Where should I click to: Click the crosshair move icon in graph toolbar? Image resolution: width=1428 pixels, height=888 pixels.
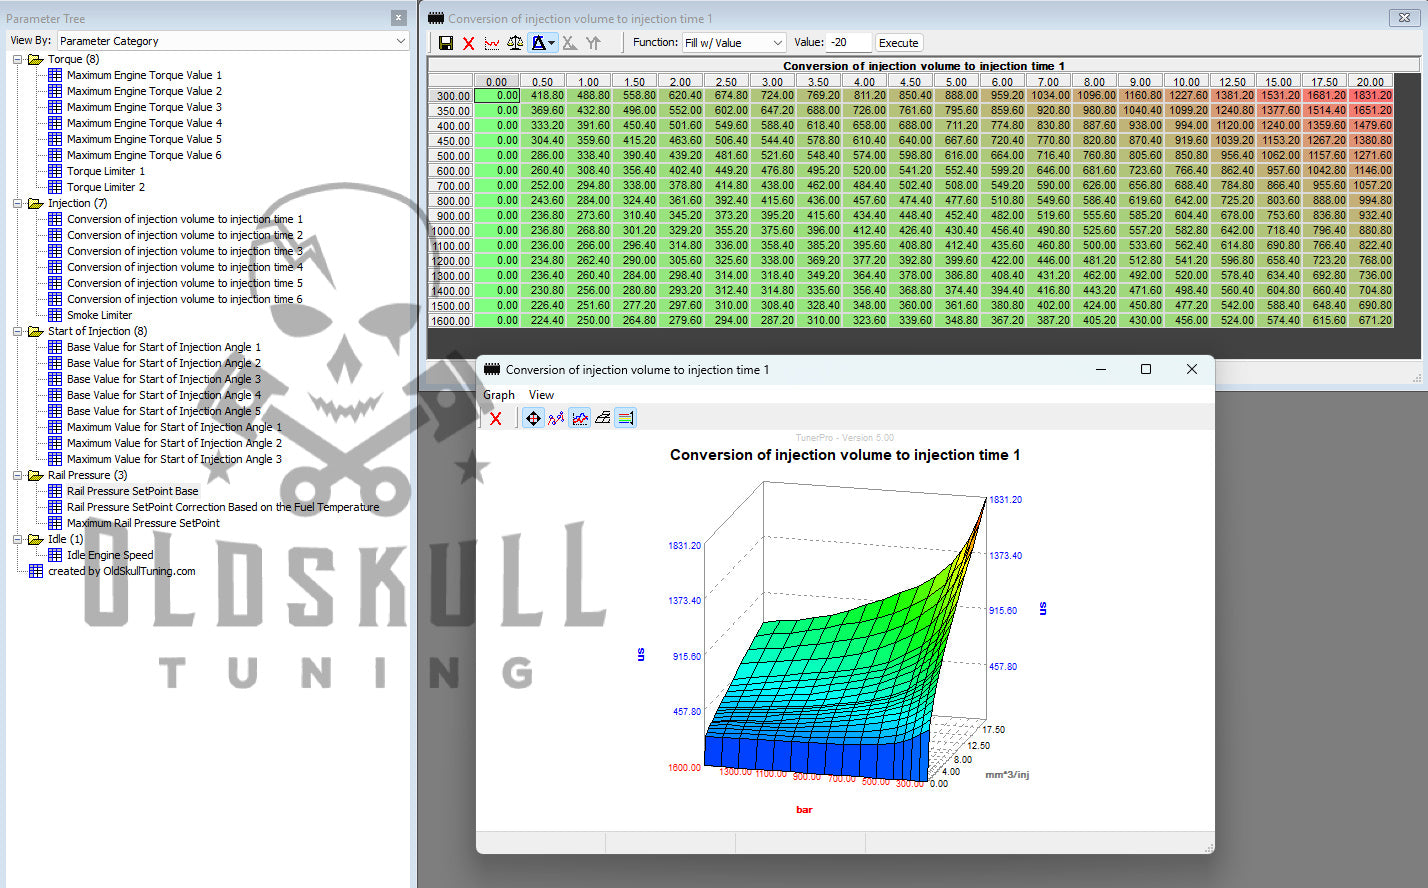coord(533,418)
